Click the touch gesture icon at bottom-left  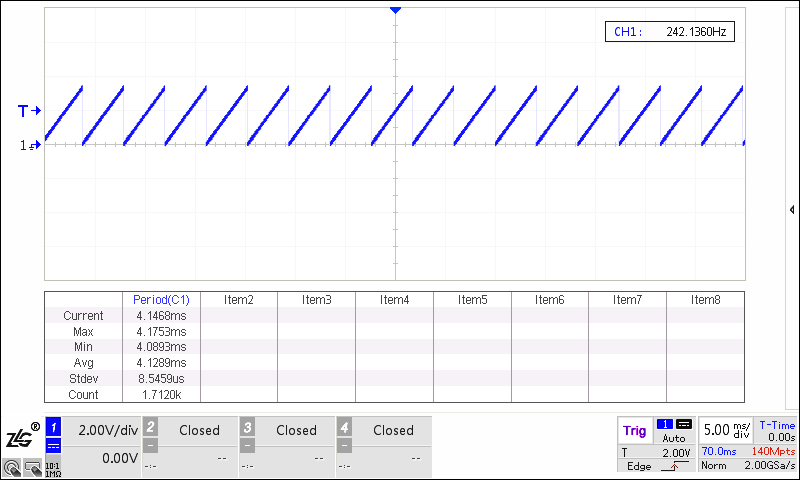11,466
